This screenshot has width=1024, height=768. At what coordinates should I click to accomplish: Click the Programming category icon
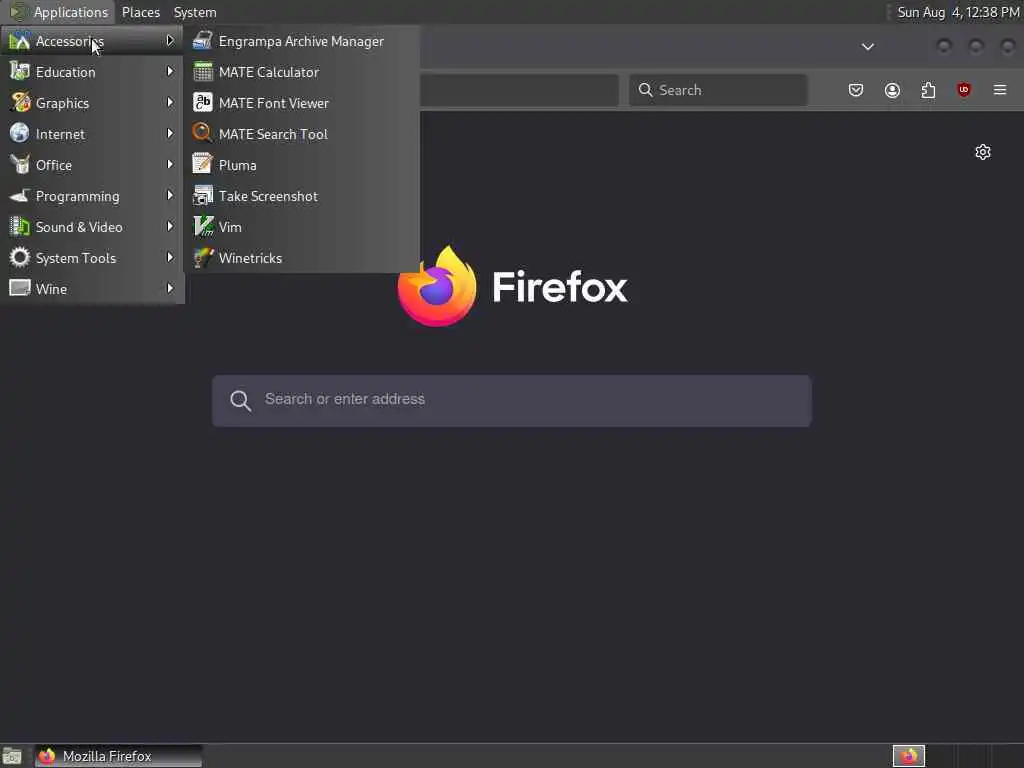pos(20,195)
